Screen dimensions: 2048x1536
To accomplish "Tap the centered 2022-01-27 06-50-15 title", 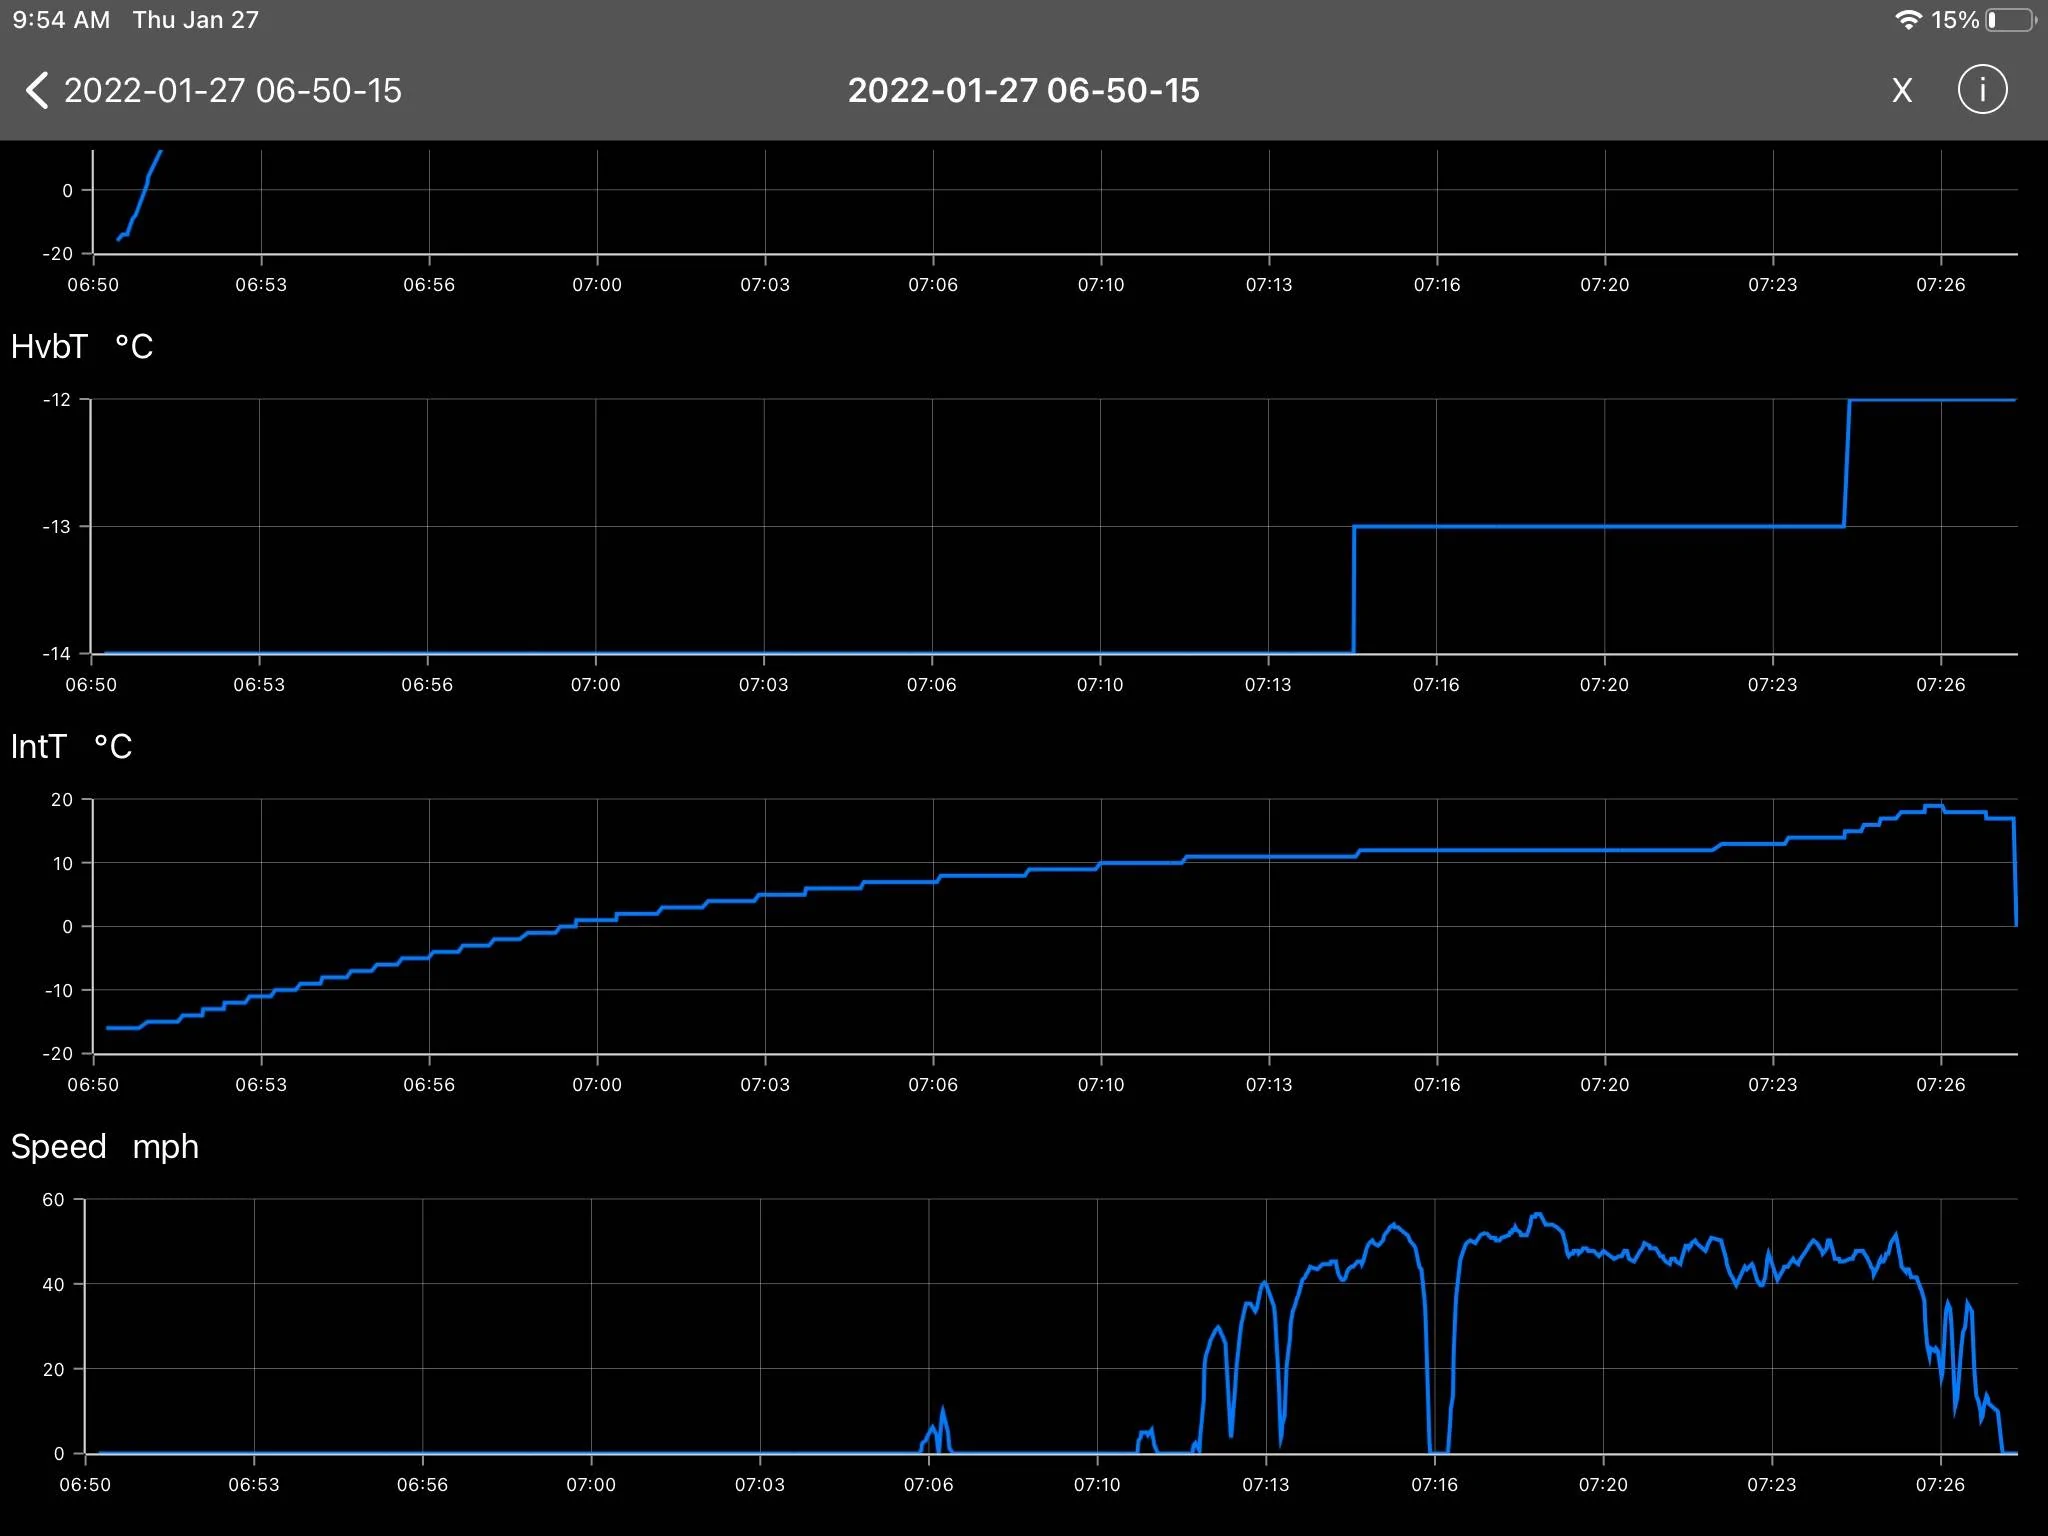I will [x=1024, y=90].
